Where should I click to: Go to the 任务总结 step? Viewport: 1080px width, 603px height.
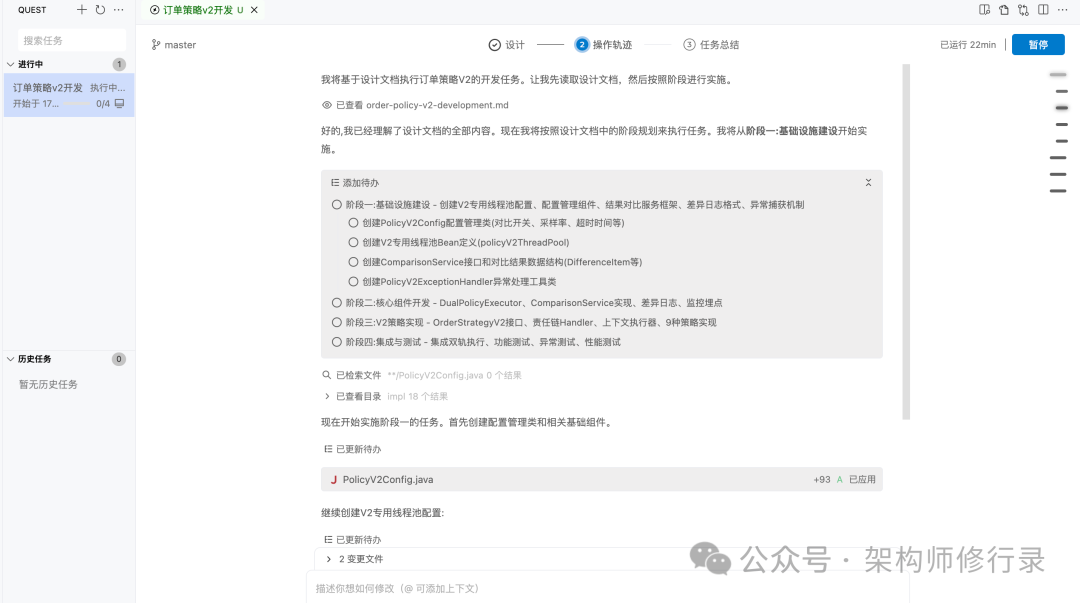coord(711,45)
